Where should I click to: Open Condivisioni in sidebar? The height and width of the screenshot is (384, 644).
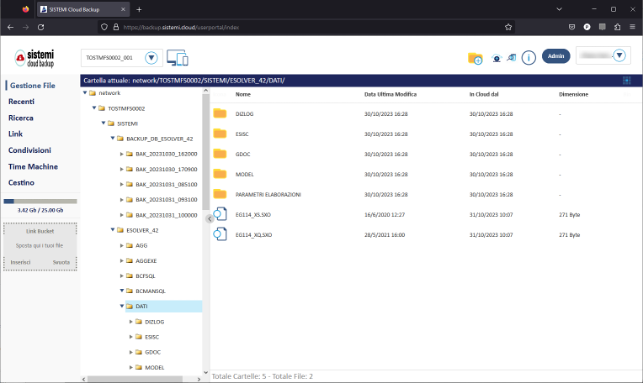pos(30,150)
